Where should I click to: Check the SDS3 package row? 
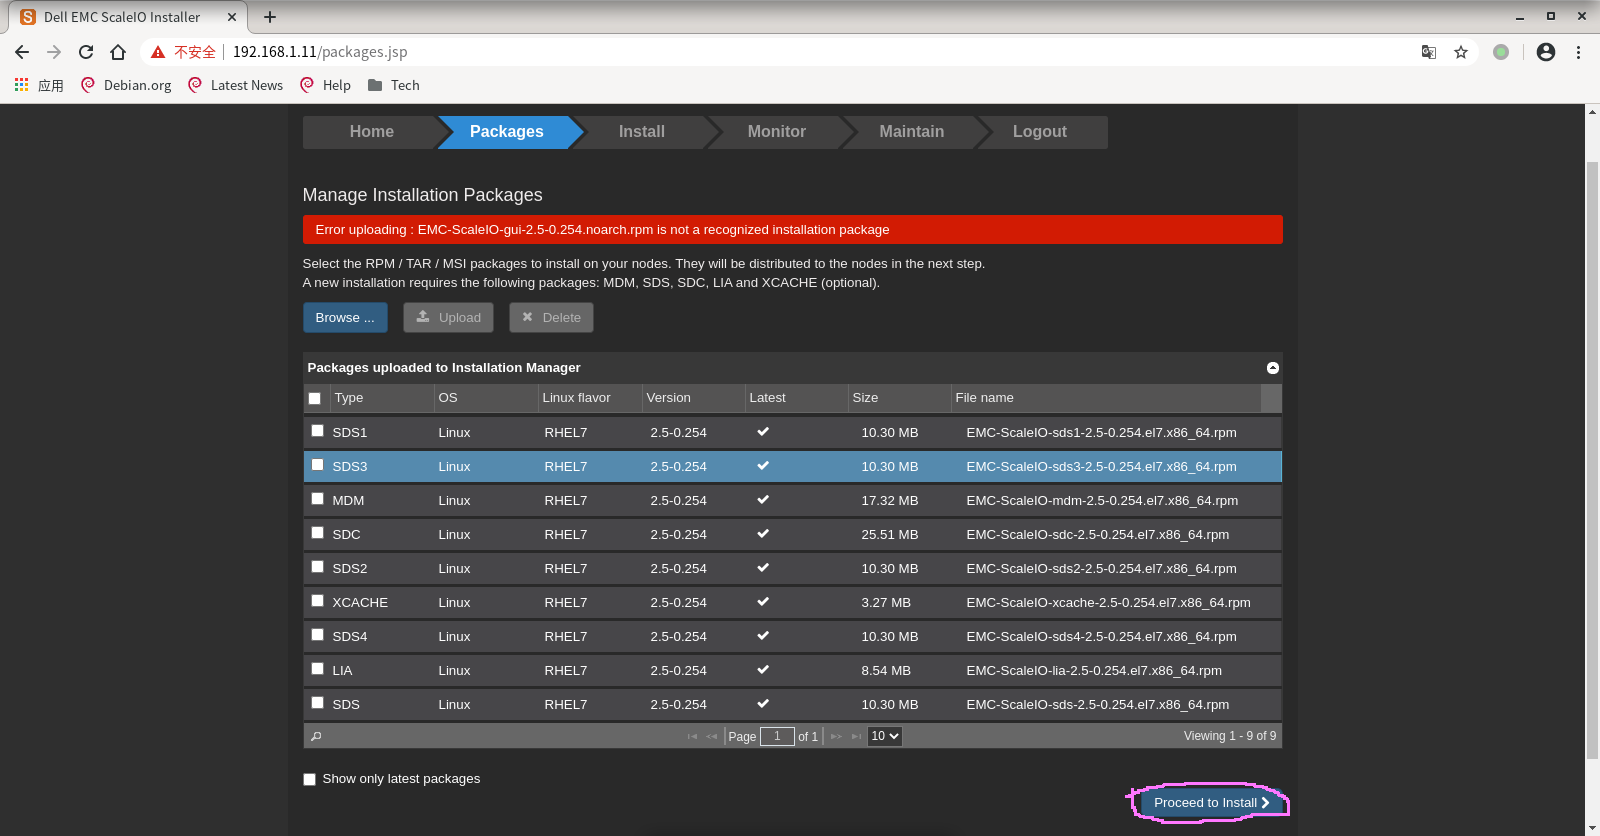coord(317,465)
